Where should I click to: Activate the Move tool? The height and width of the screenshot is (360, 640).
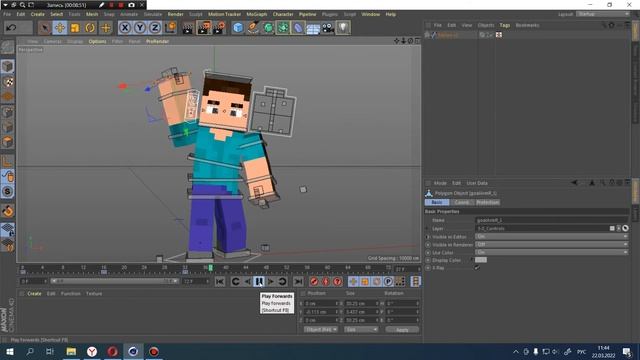point(60,28)
